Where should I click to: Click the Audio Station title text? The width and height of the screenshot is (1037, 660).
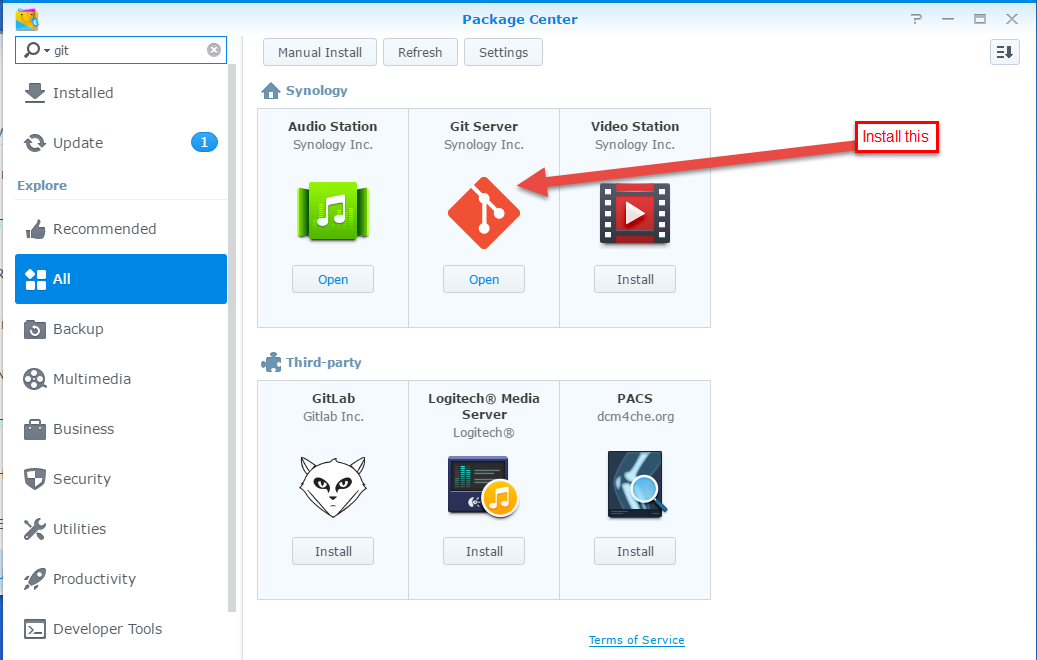(333, 126)
